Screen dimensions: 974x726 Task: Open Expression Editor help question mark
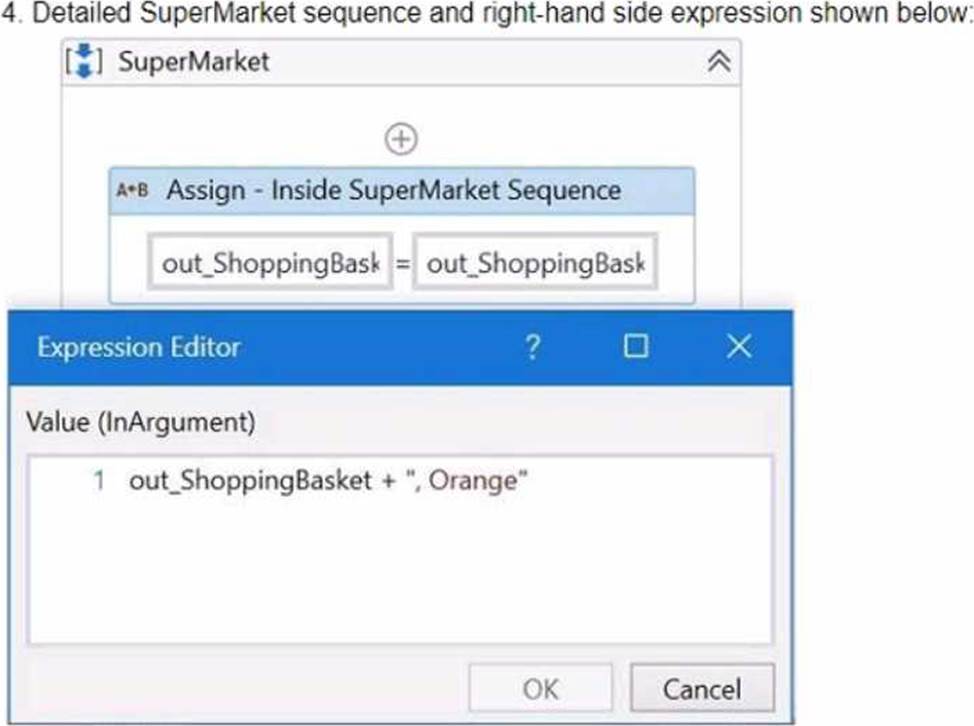click(532, 347)
